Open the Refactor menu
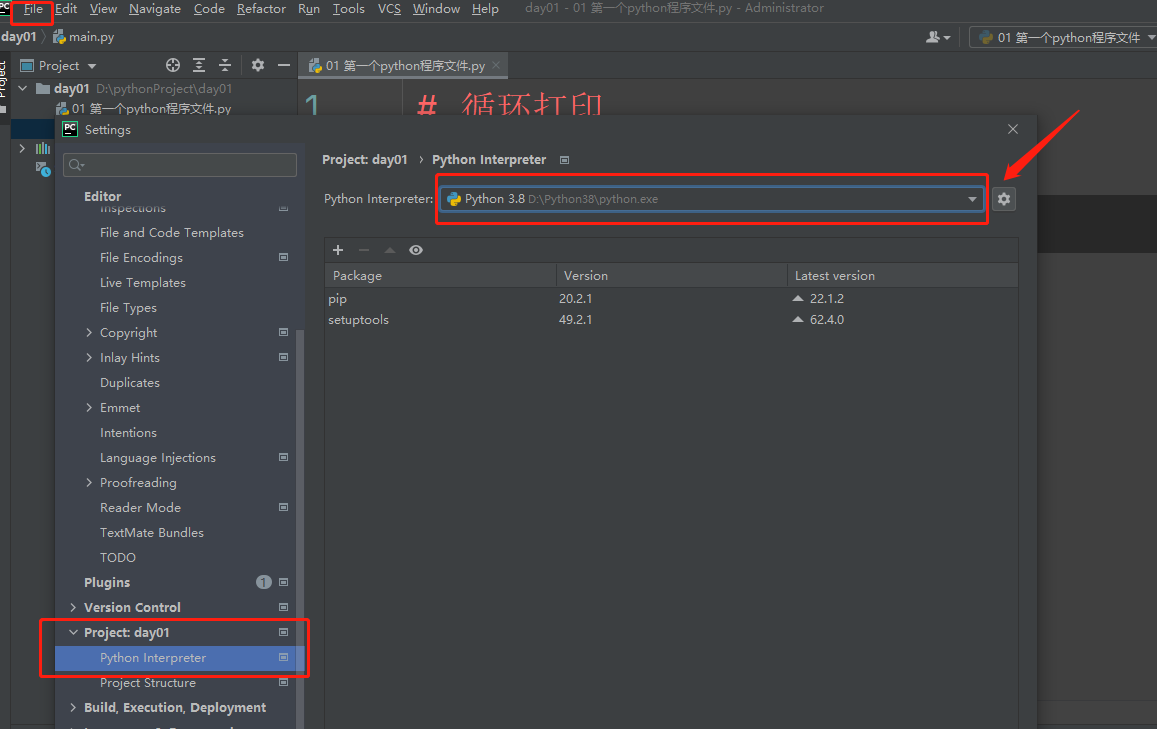 tap(261, 9)
